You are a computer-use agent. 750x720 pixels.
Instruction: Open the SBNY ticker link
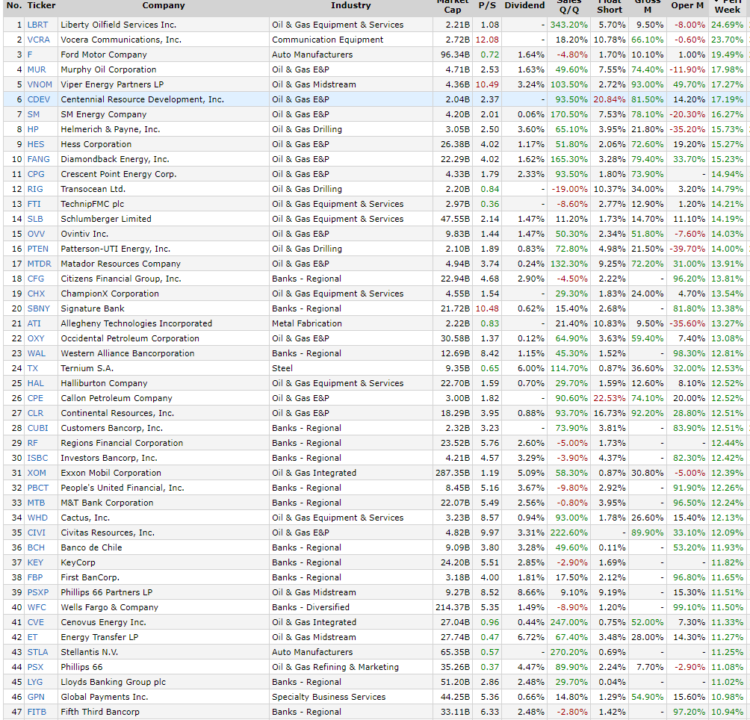[38, 309]
